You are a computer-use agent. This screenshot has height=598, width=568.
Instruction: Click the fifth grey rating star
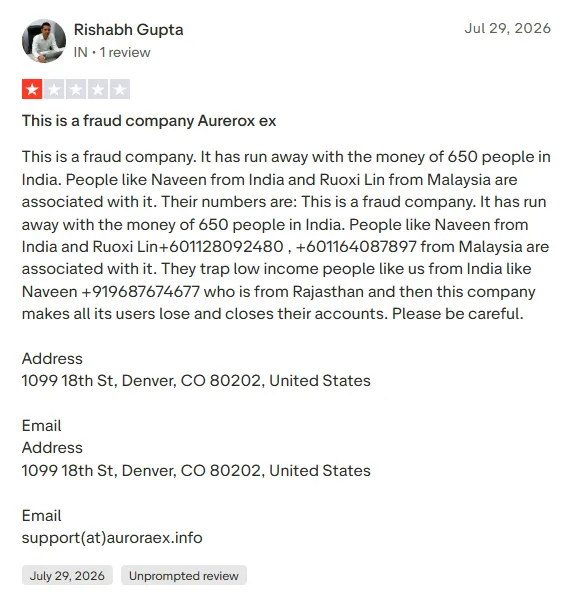tap(120, 89)
